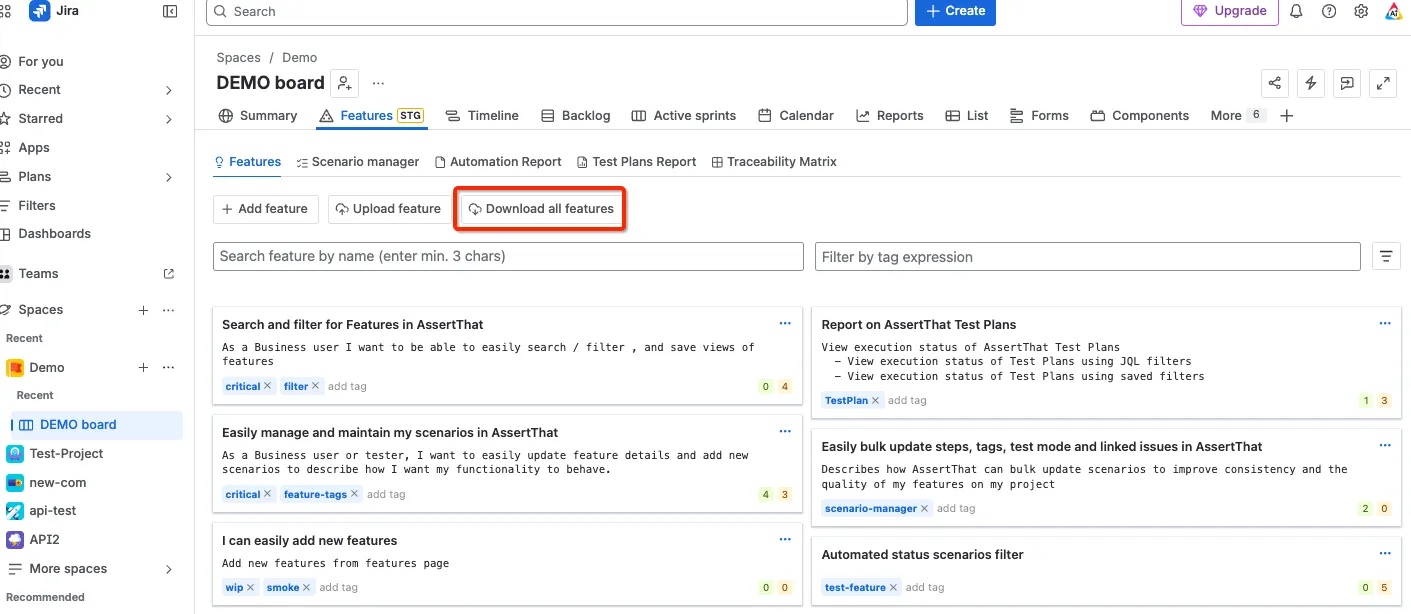Click the Upgrade button
Image resolution: width=1411 pixels, height=614 pixels.
[1230, 11]
